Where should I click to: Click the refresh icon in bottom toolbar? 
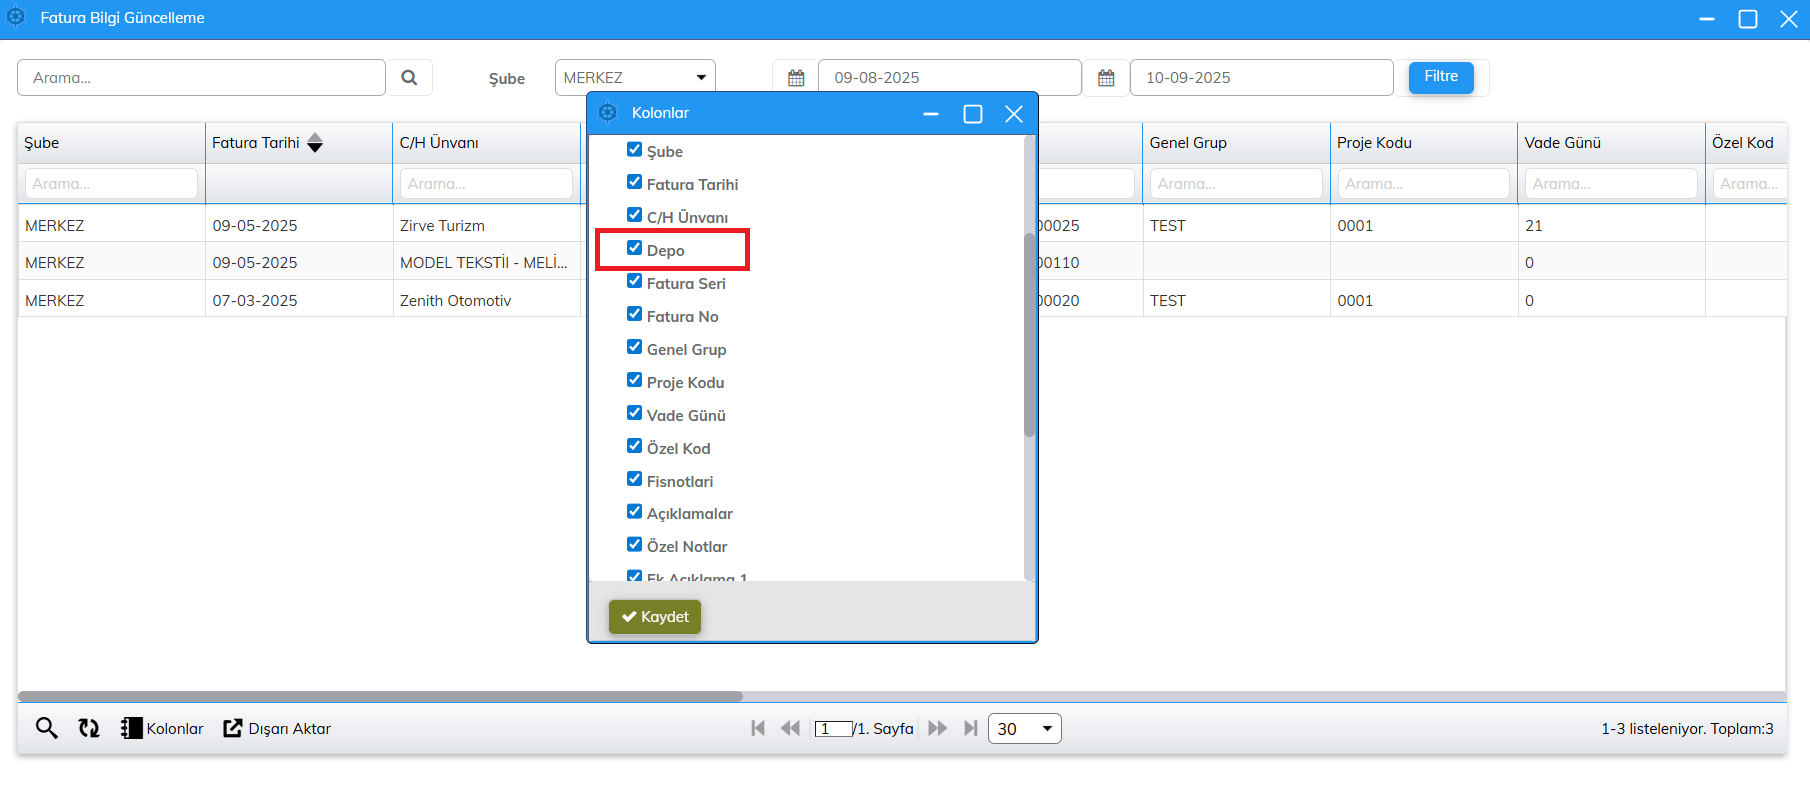[x=89, y=728]
